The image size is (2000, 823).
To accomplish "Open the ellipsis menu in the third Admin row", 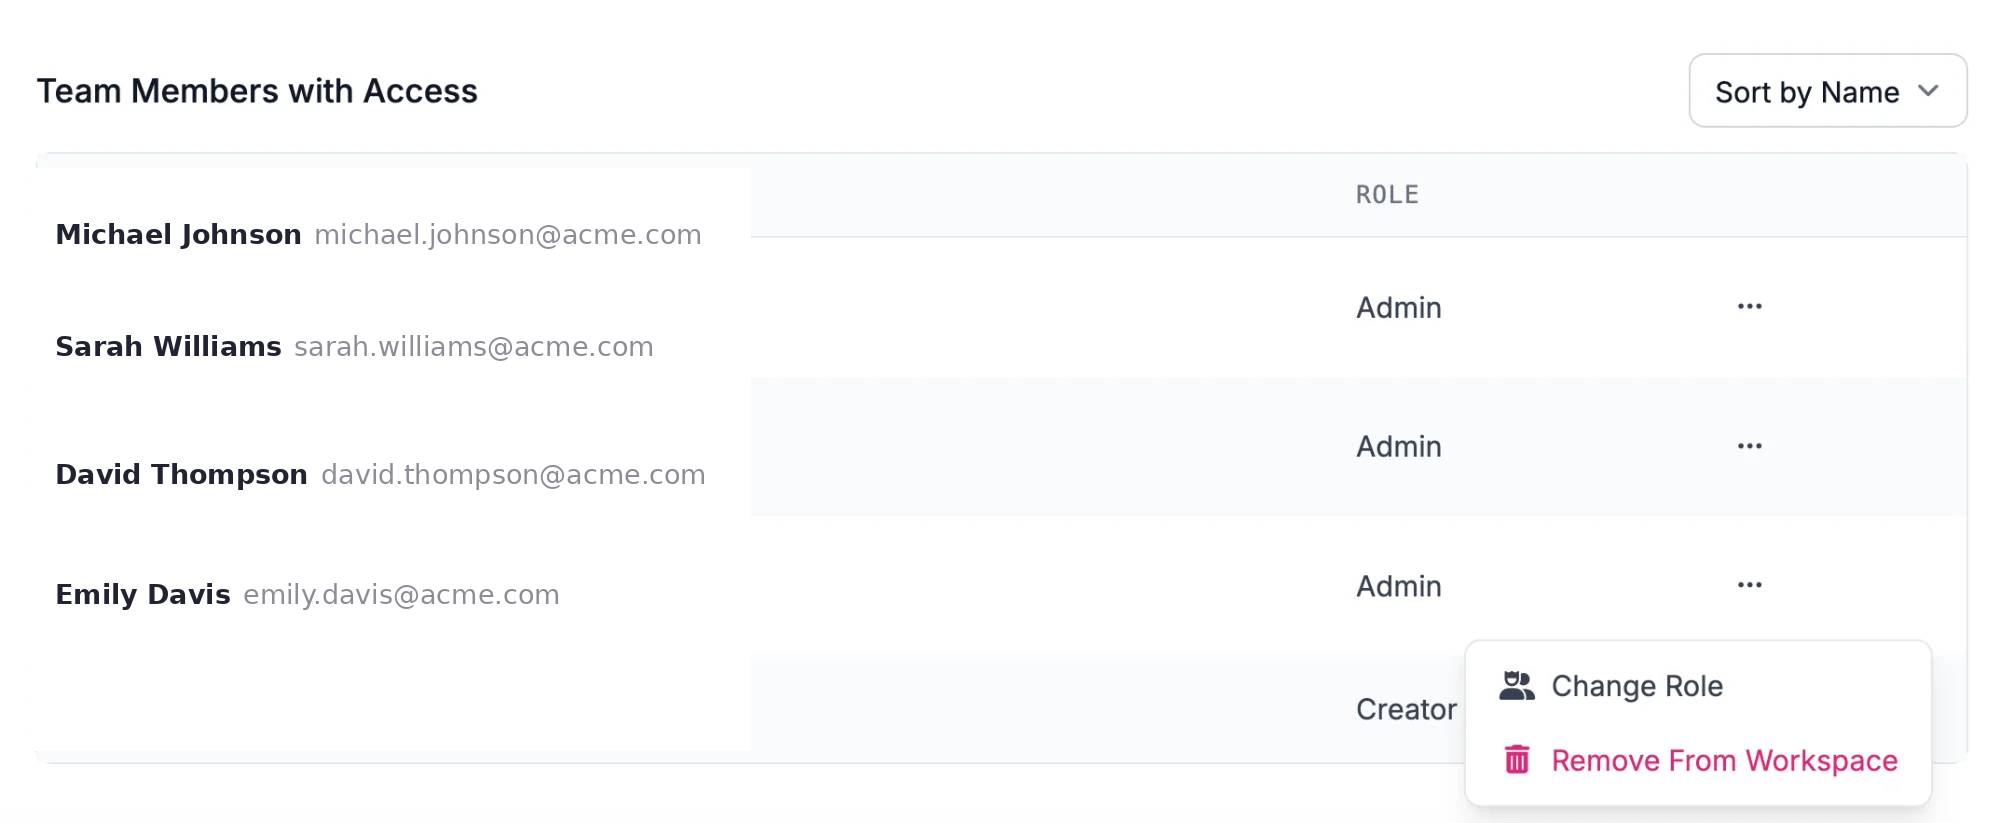I will [x=1749, y=585].
